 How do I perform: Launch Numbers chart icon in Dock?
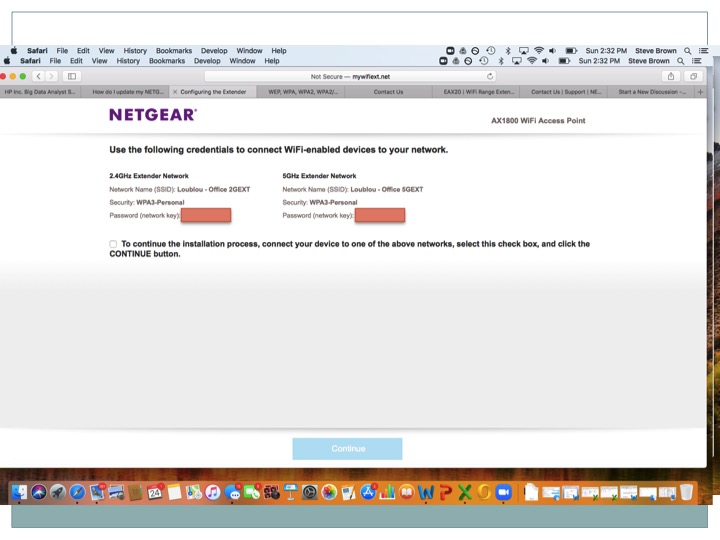pyautogui.click(x=387, y=493)
